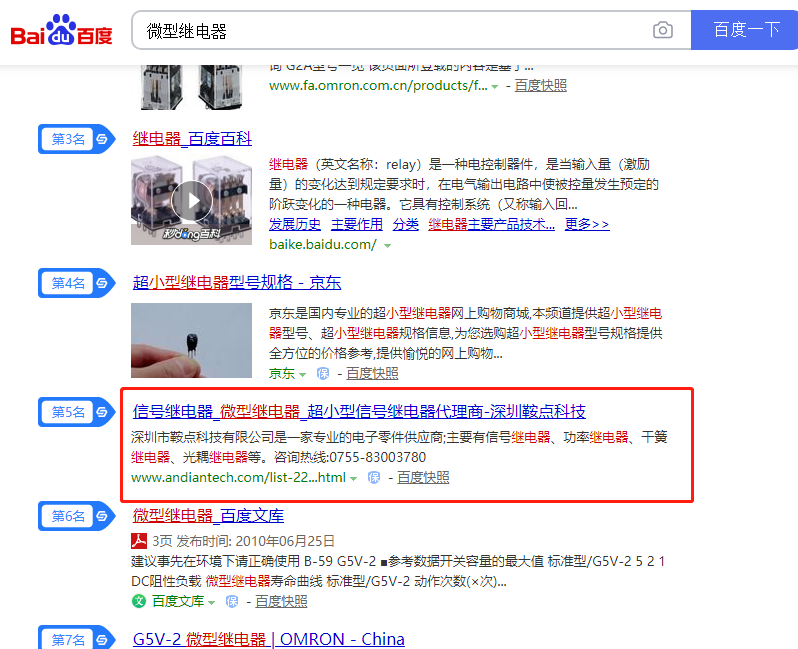
Task: Open 发展历史 sublink
Action: [295, 224]
